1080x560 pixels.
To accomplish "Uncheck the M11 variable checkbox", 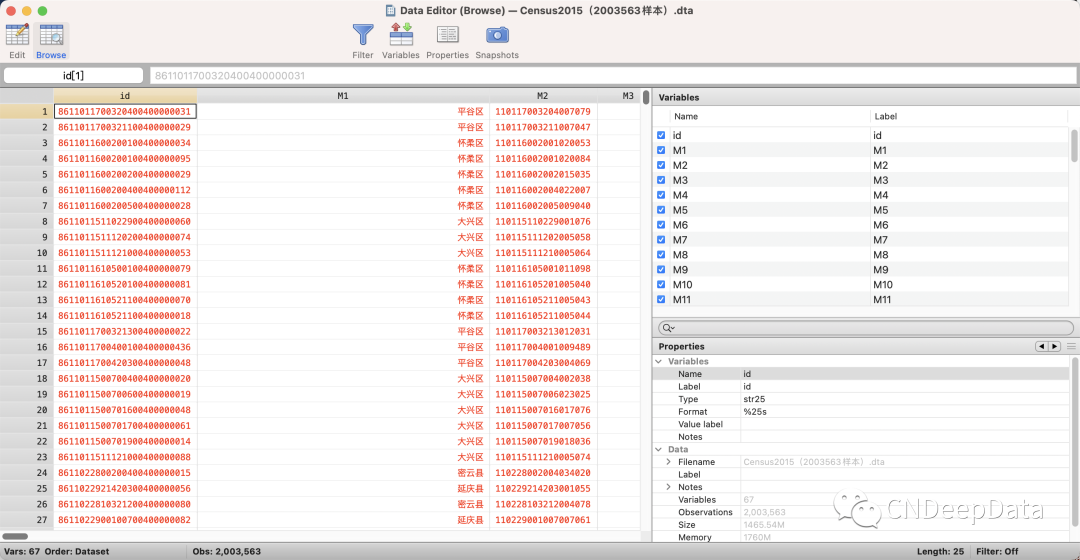I will (661, 300).
